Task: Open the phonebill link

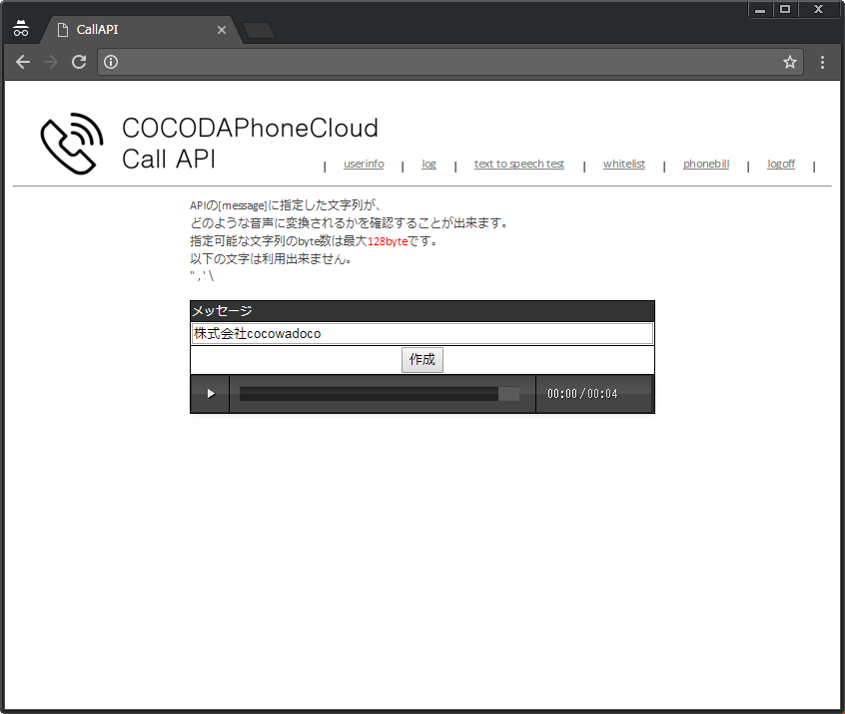Action: (706, 164)
